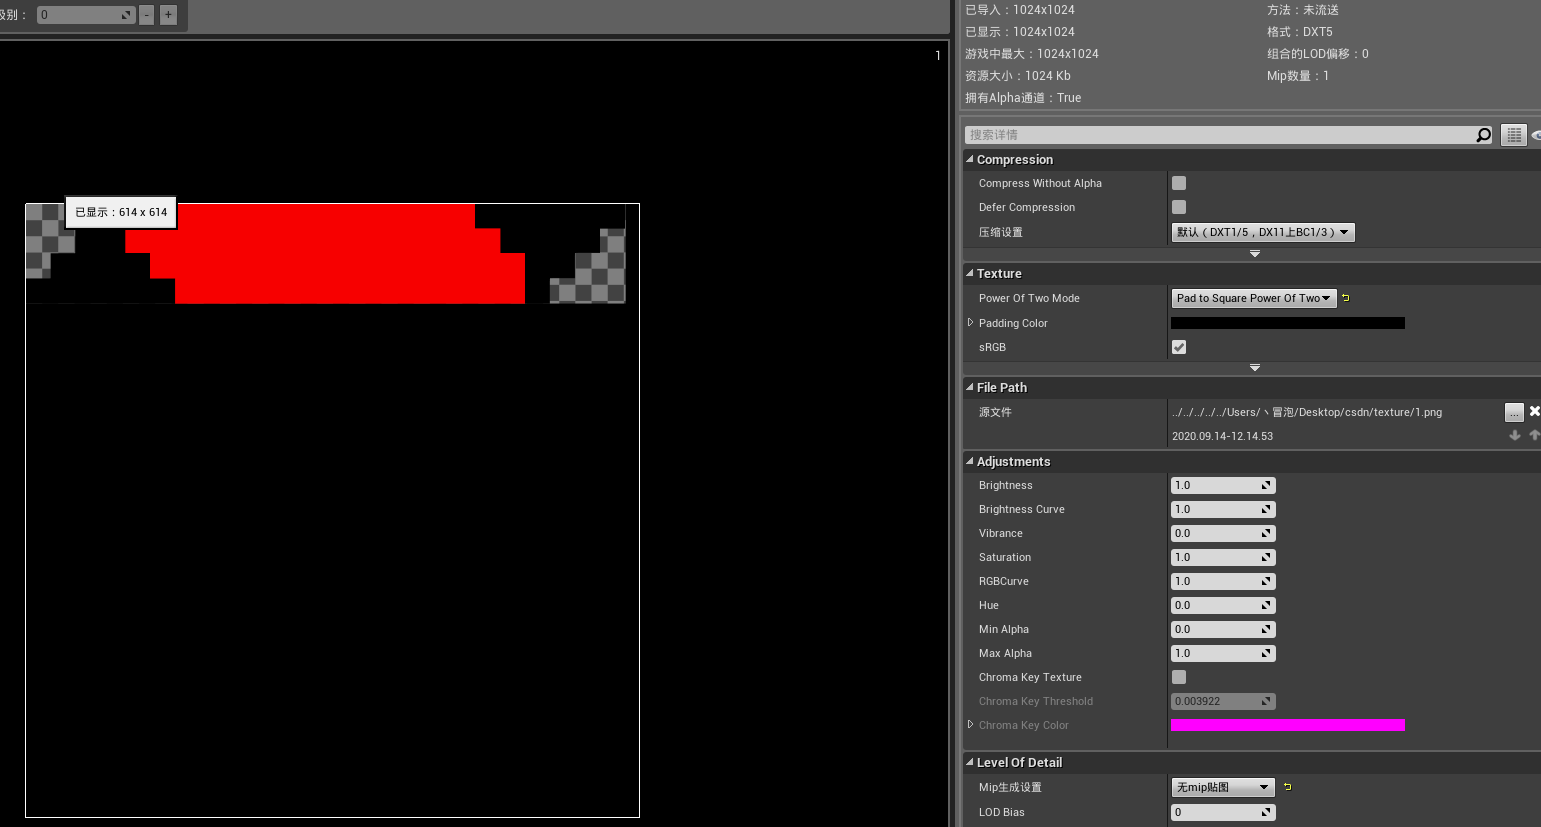Clear the source file path with the X icon
Viewport: 1541px width, 827px height.
point(1534,411)
